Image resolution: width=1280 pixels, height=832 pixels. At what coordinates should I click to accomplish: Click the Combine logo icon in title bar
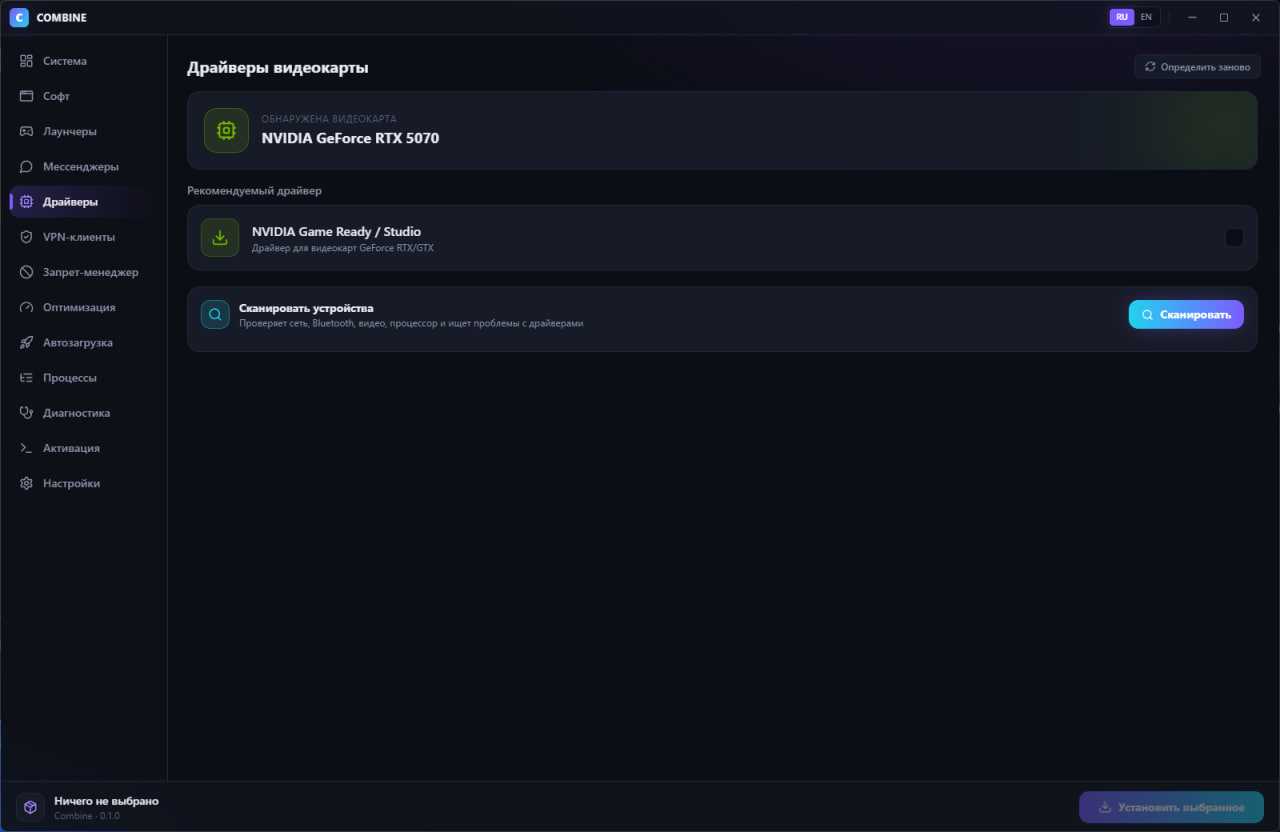click(x=19, y=17)
